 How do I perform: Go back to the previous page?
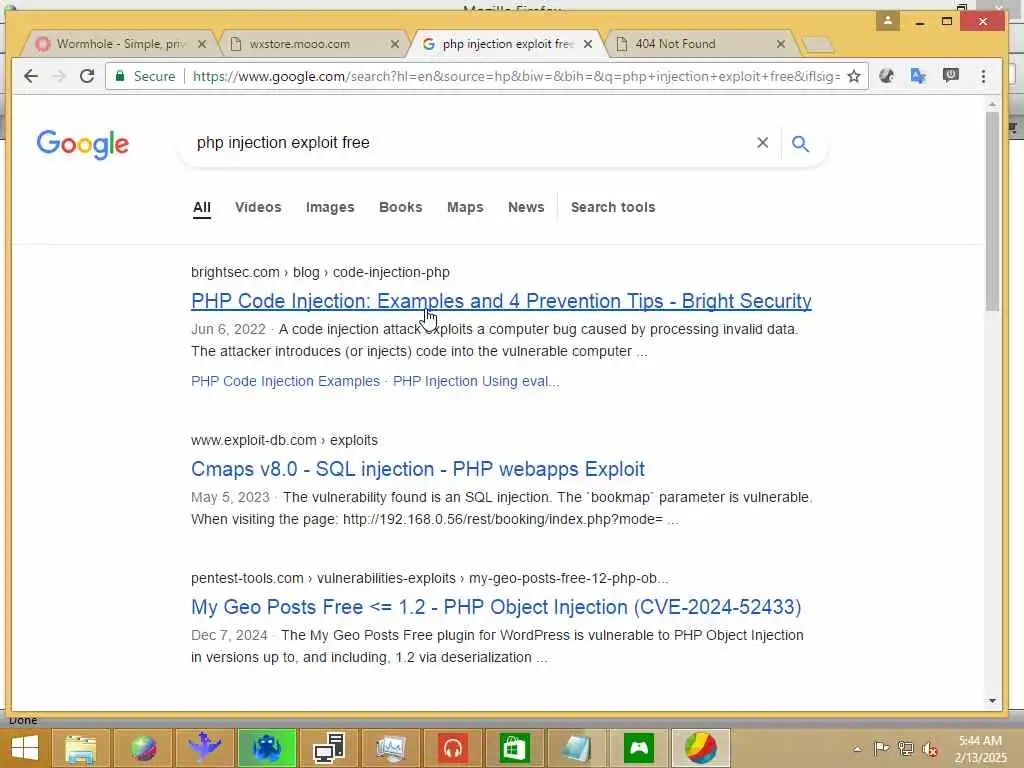(31, 76)
